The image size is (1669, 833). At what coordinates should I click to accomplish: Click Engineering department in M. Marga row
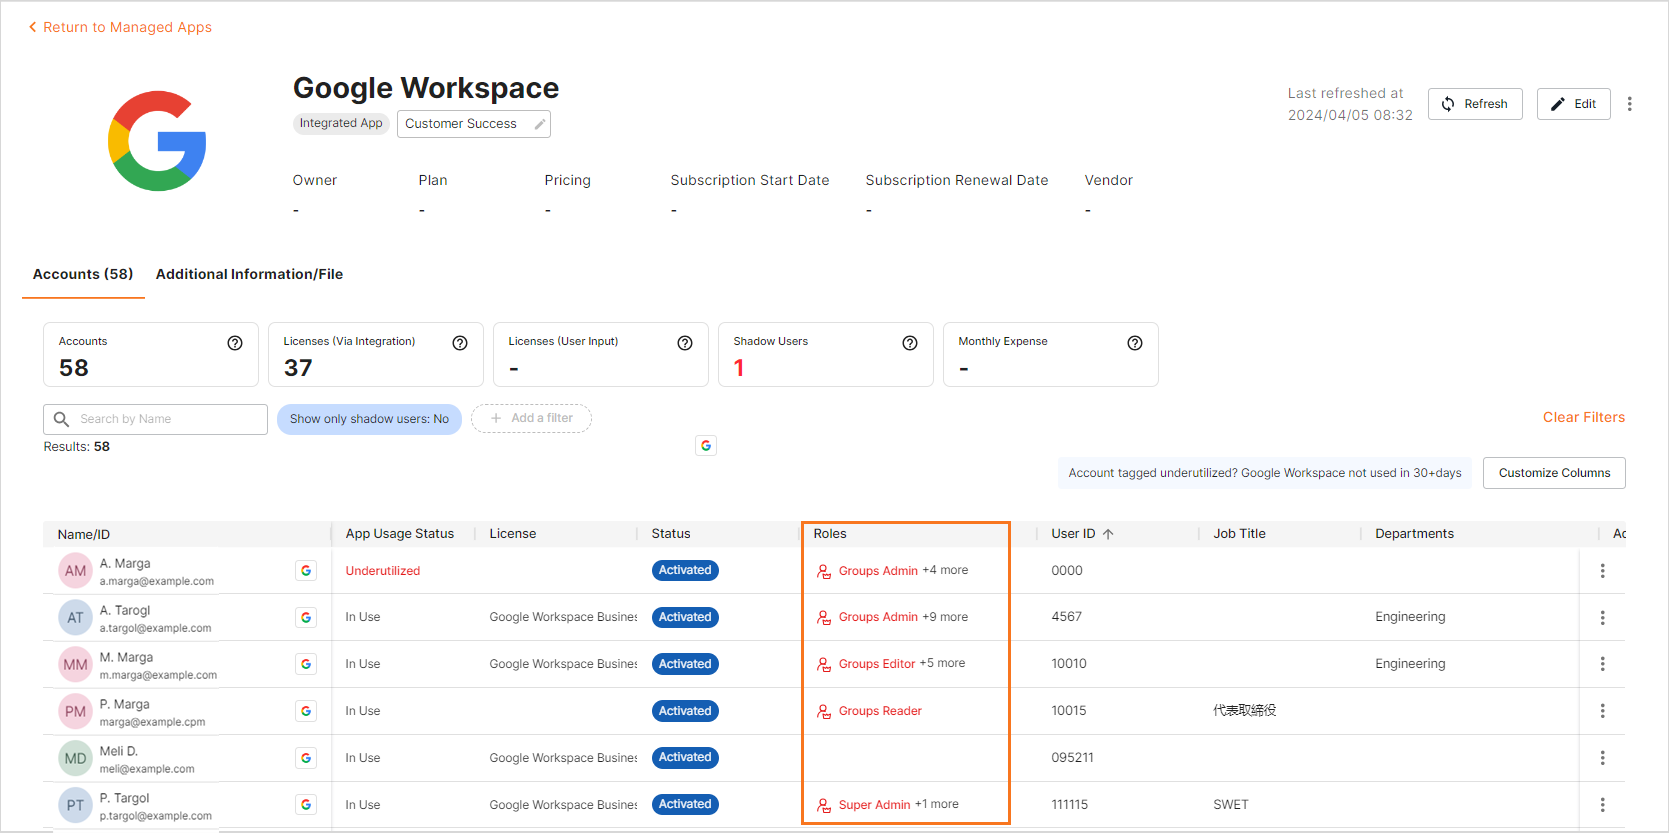[x=1410, y=664]
